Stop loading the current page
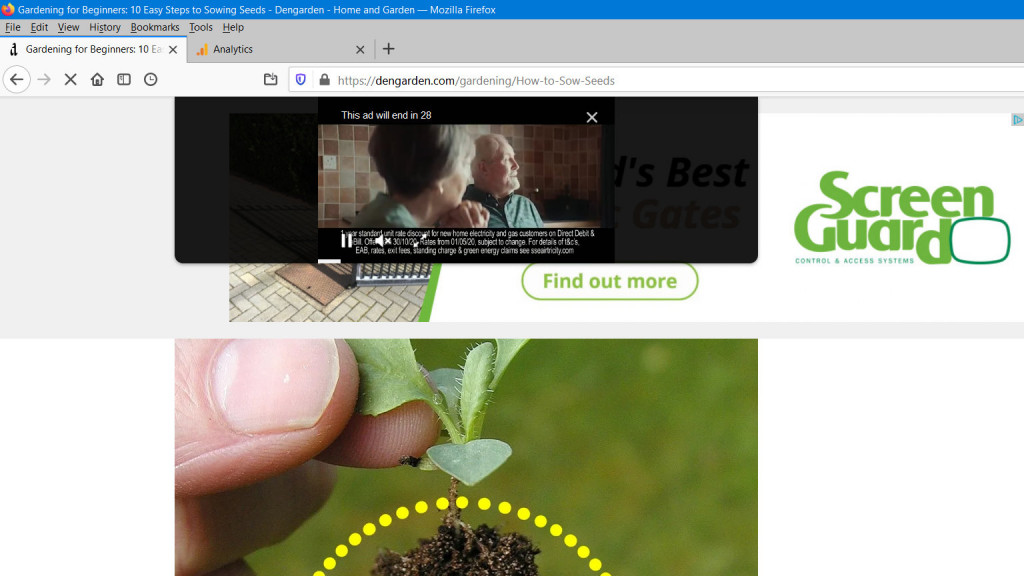Viewport: 1024px width, 576px height. pos(70,80)
